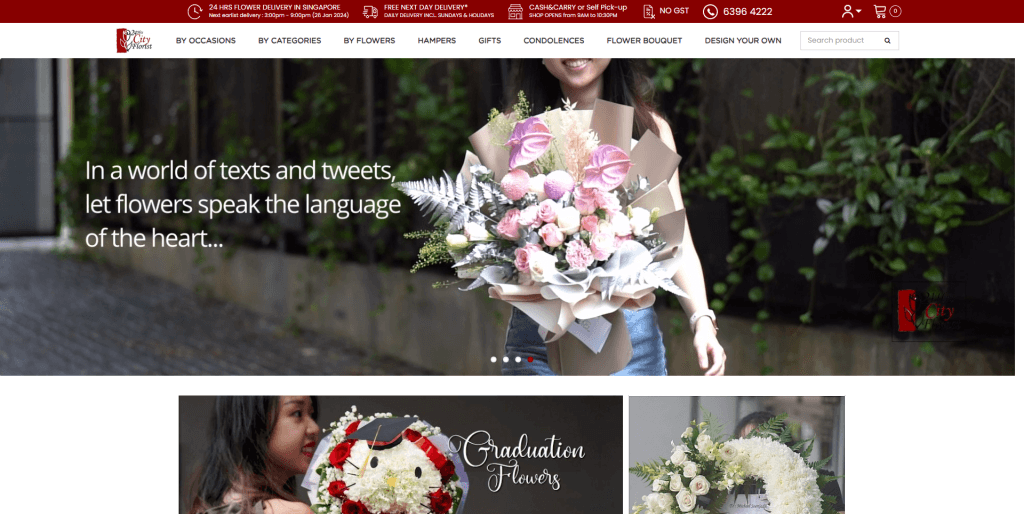Viewport: 1024px width, 514px height.
Task: Click the shop storefront icon
Action: [x=515, y=11]
